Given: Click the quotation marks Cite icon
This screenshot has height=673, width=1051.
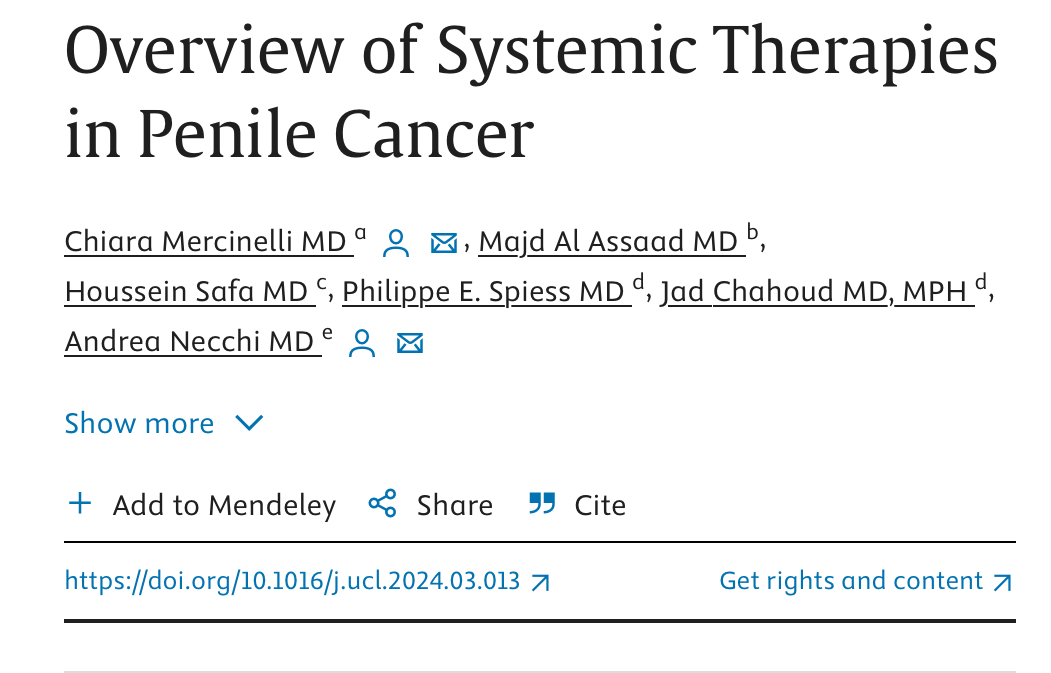Looking at the screenshot, I should (542, 503).
